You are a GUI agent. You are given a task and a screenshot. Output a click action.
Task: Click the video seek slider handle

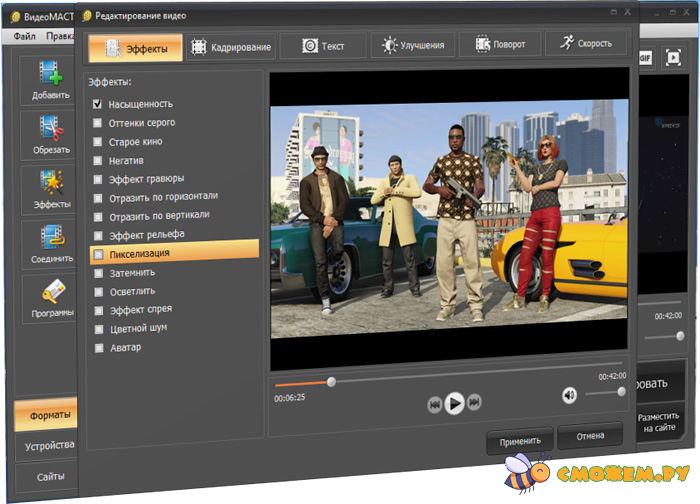pyautogui.click(x=331, y=382)
